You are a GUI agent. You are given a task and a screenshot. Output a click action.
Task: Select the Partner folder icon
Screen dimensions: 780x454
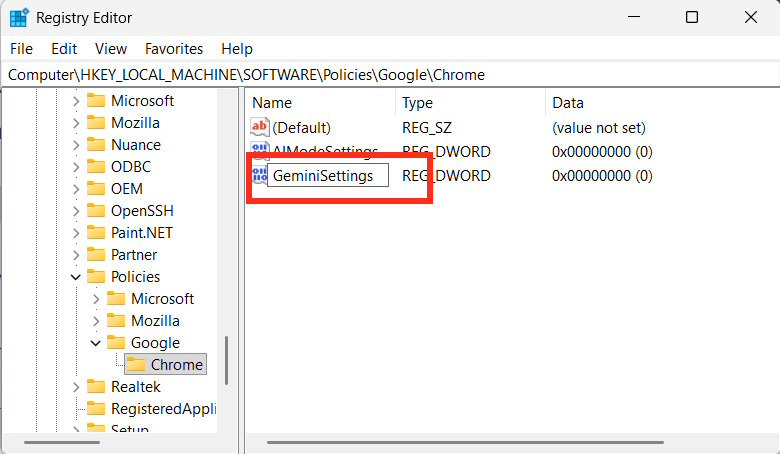(x=96, y=254)
